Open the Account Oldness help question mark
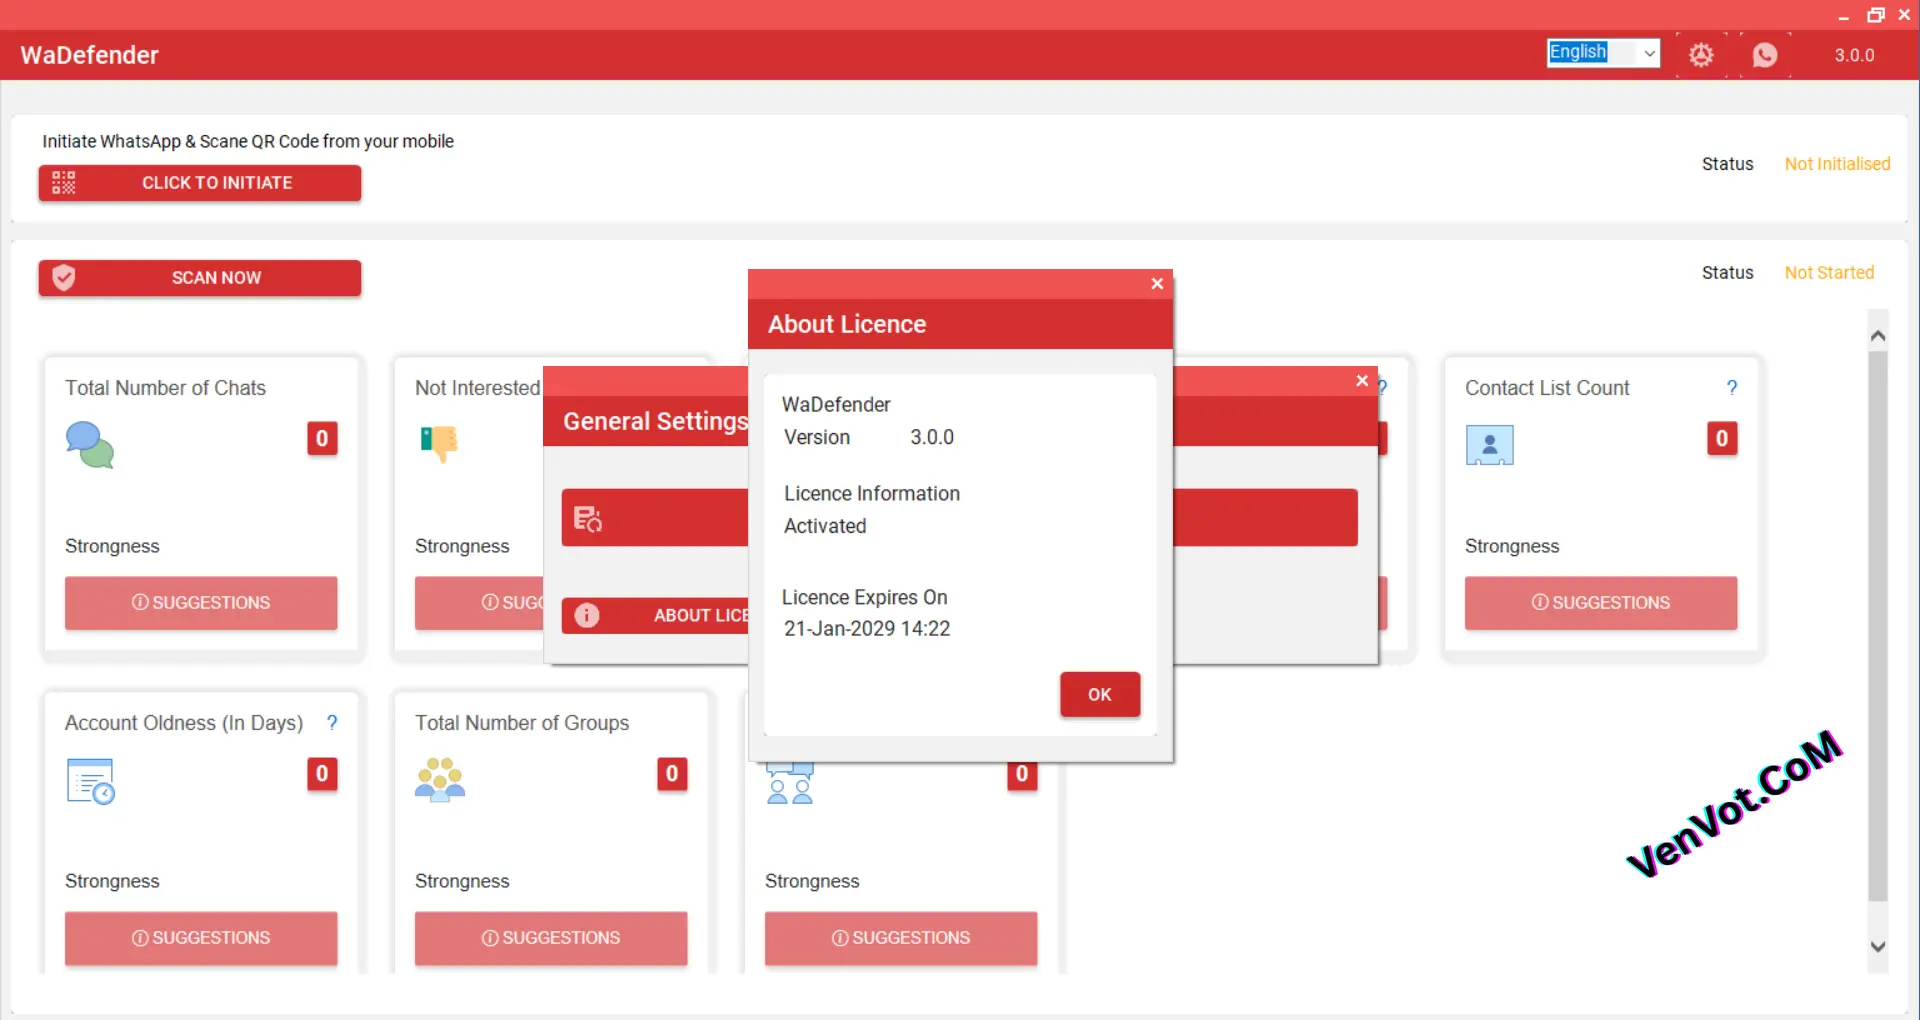 pos(332,722)
